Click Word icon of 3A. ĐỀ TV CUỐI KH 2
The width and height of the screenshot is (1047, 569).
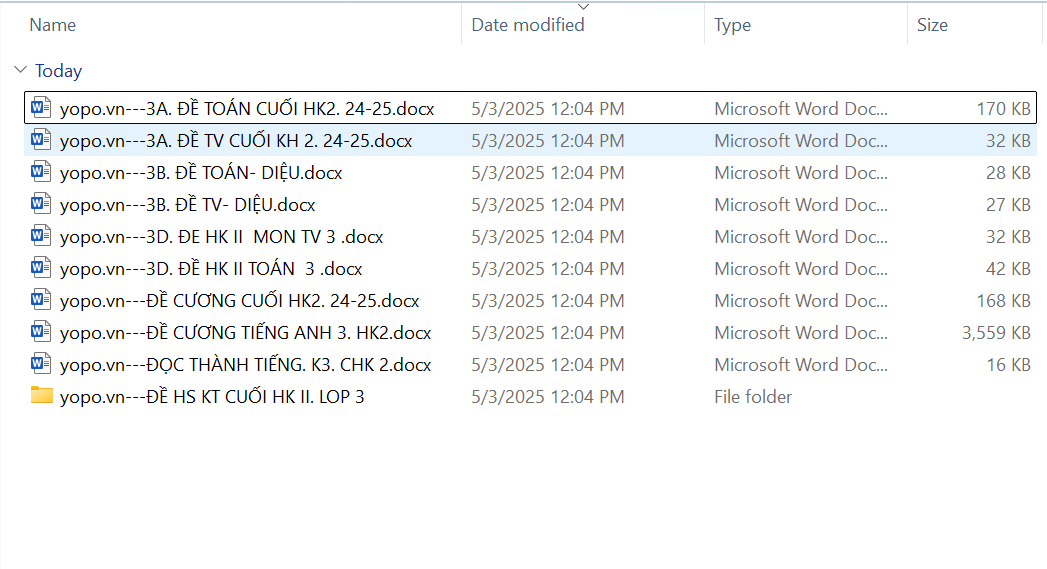click(41, 140)
